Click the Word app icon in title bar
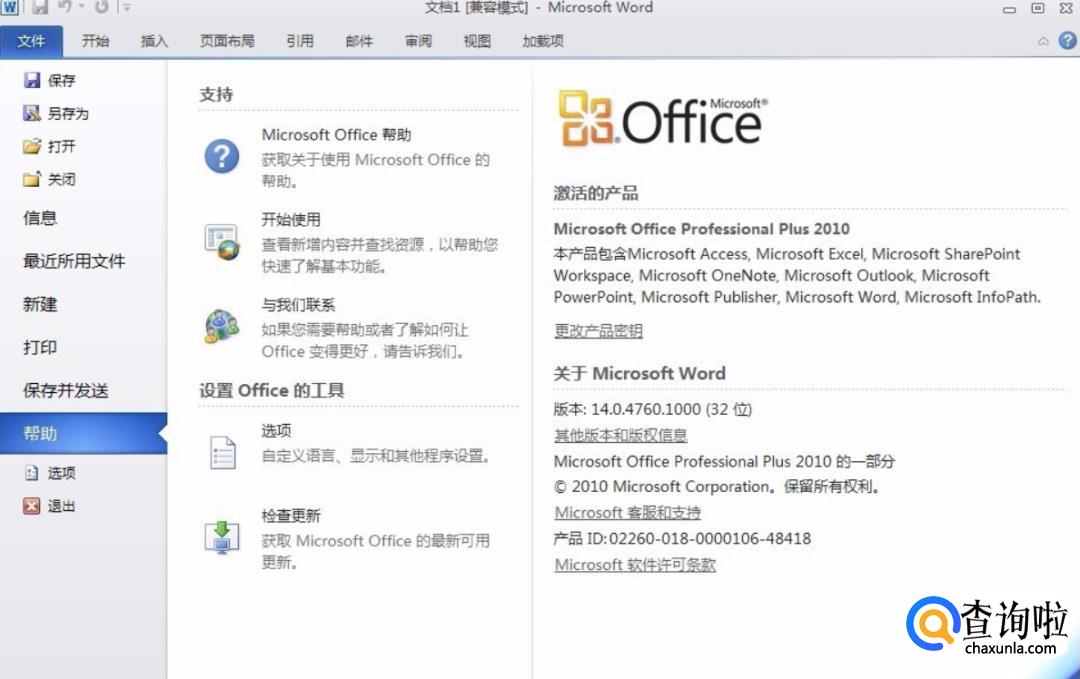The image size is (1080, 679). point(9,7)
